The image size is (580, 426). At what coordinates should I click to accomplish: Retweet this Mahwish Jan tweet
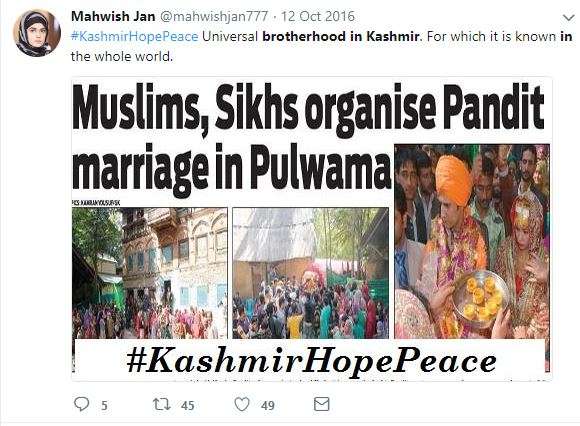pos(162,404)
